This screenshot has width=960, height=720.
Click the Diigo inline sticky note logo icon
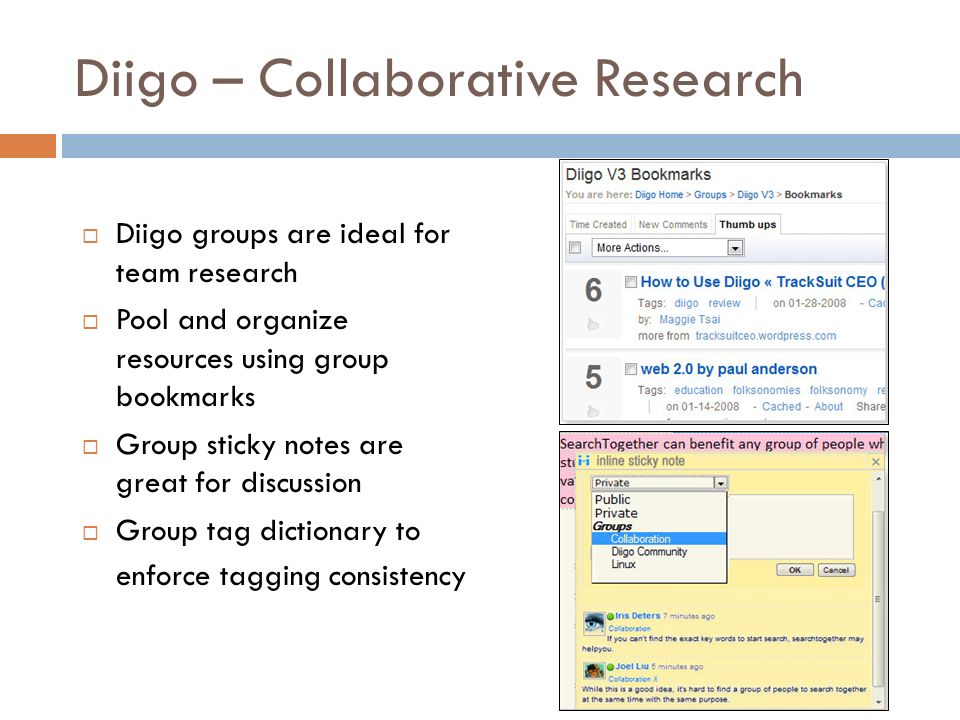tap(583, 461)
